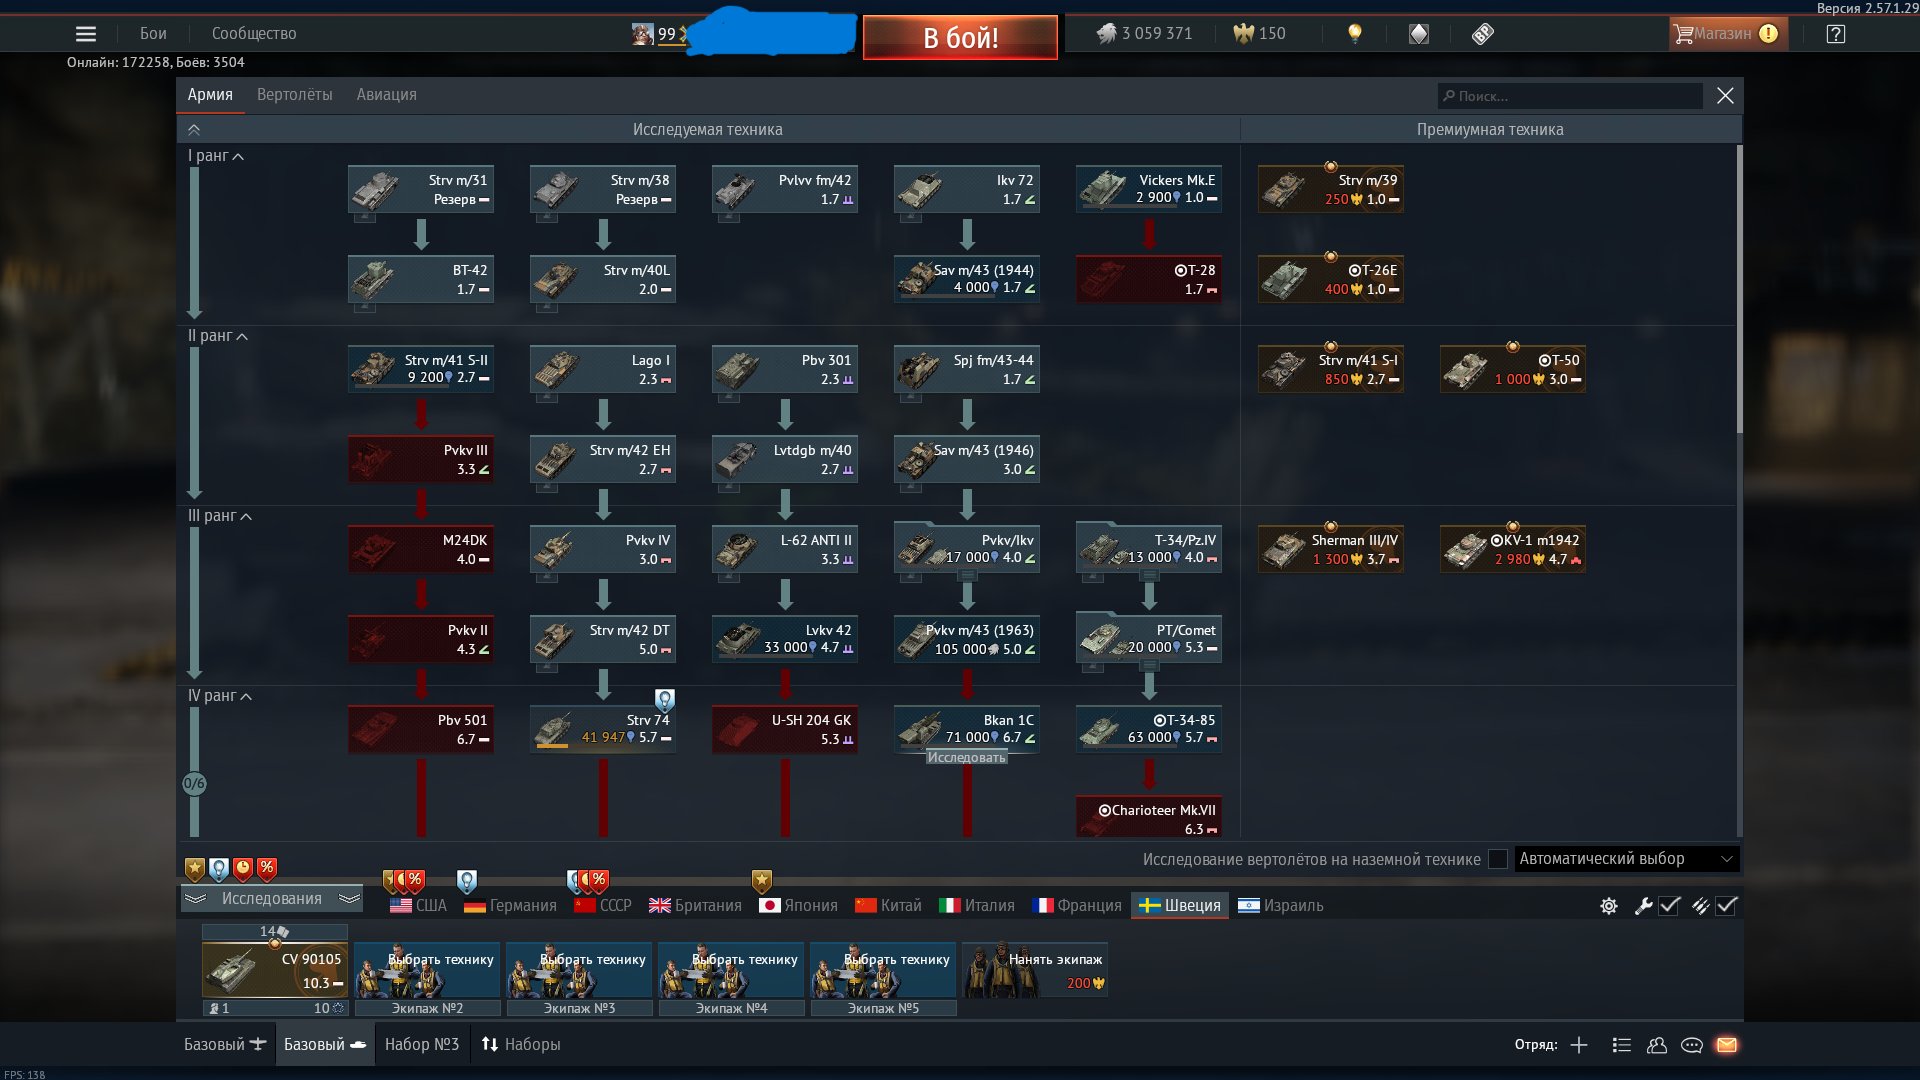Open the Наборы presets button

(521, 1045)
